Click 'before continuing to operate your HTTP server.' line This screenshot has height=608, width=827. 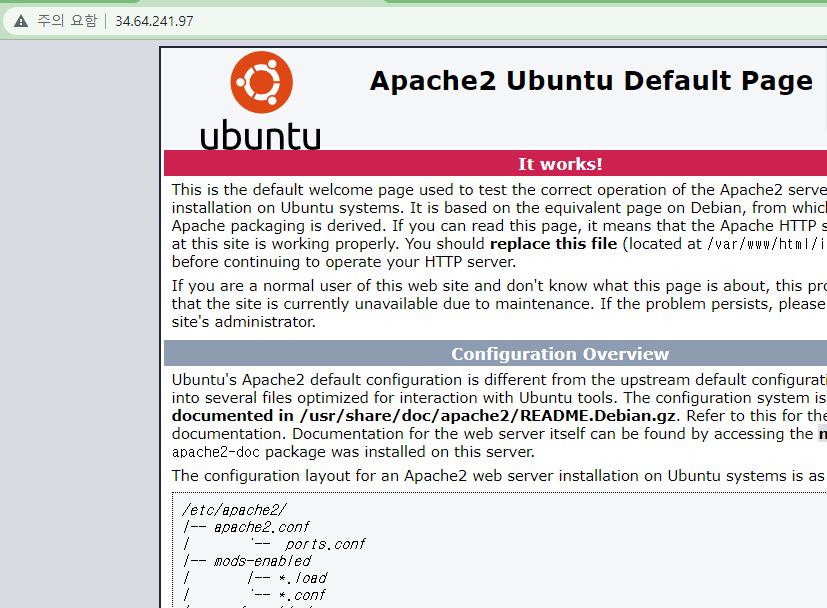(344, 262)
